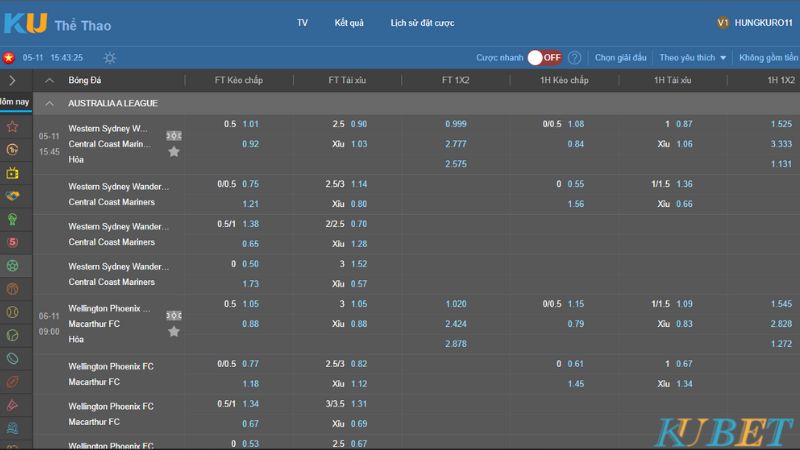Expand the left sidebar with the chevron arrow
Image resolution: width=800 pixels, height=450 pixels.
12,80
